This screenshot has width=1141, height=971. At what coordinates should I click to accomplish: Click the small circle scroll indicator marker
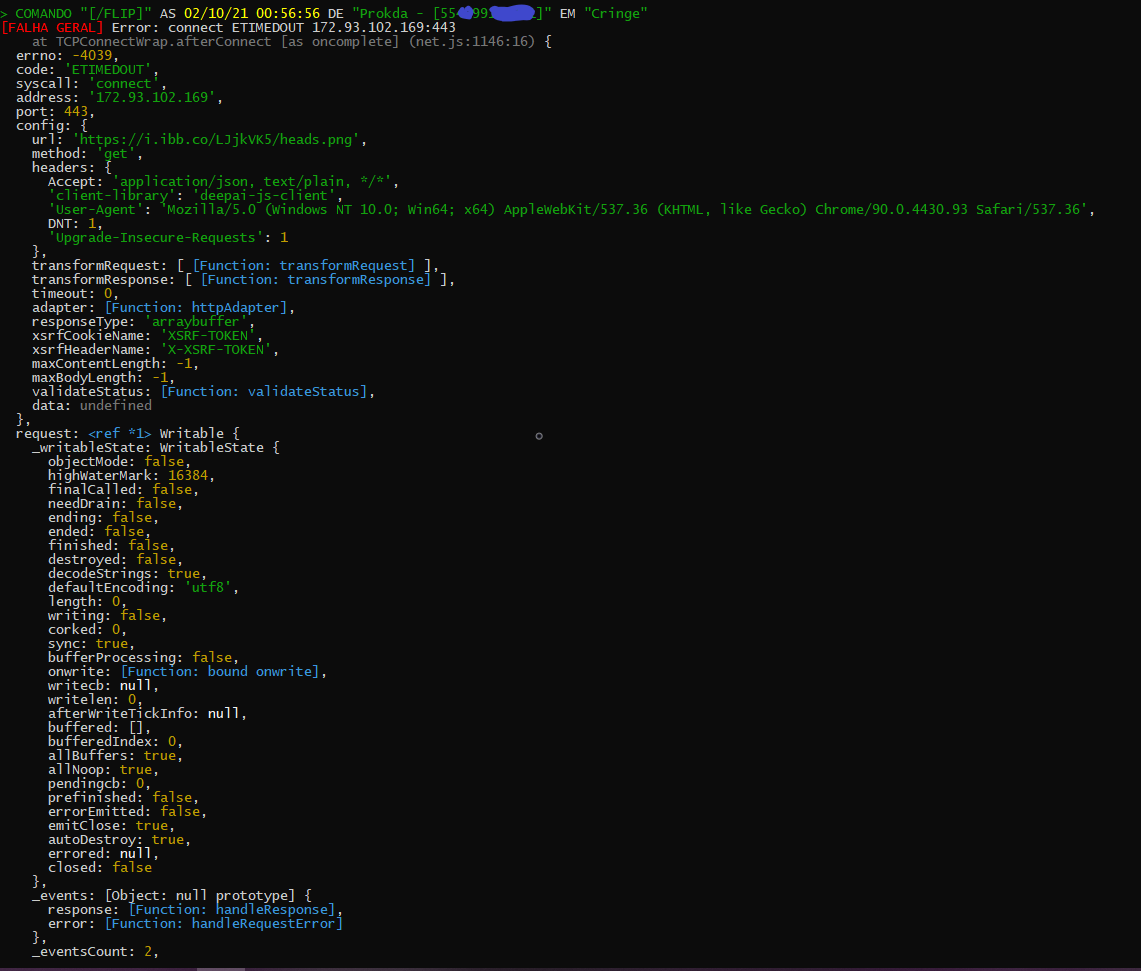point(539,436)
